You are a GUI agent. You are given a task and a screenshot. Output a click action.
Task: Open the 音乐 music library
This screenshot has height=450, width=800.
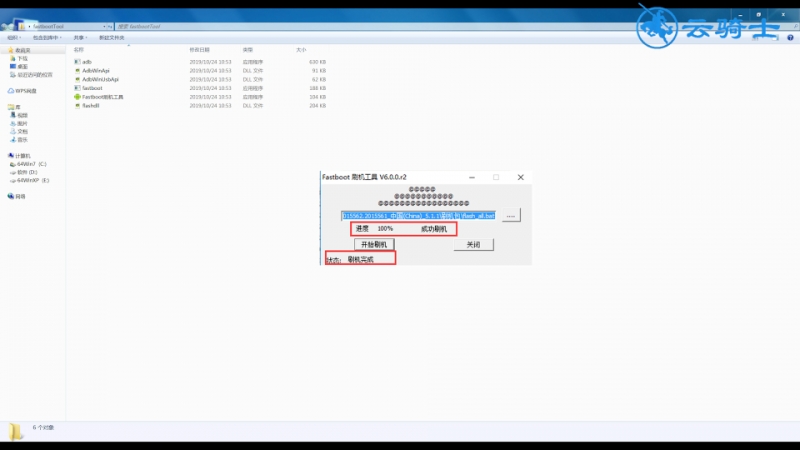(19, 140)
